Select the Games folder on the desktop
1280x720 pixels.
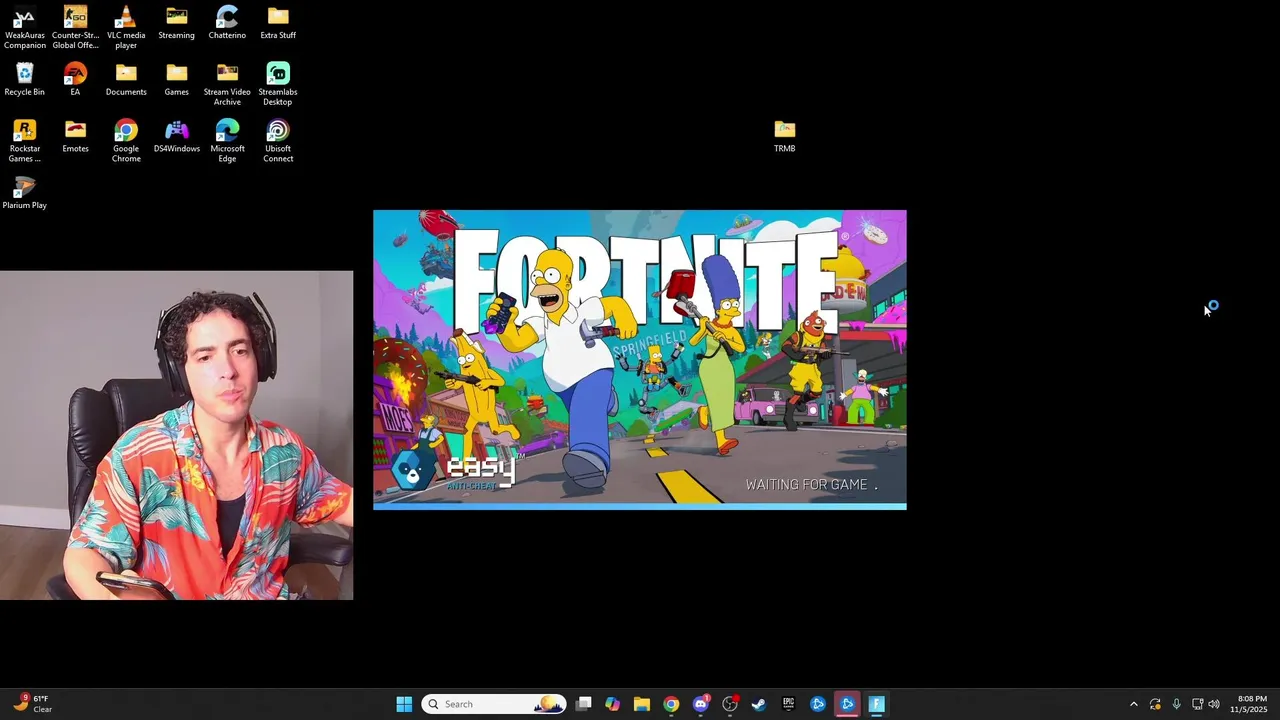coord(176,80)
